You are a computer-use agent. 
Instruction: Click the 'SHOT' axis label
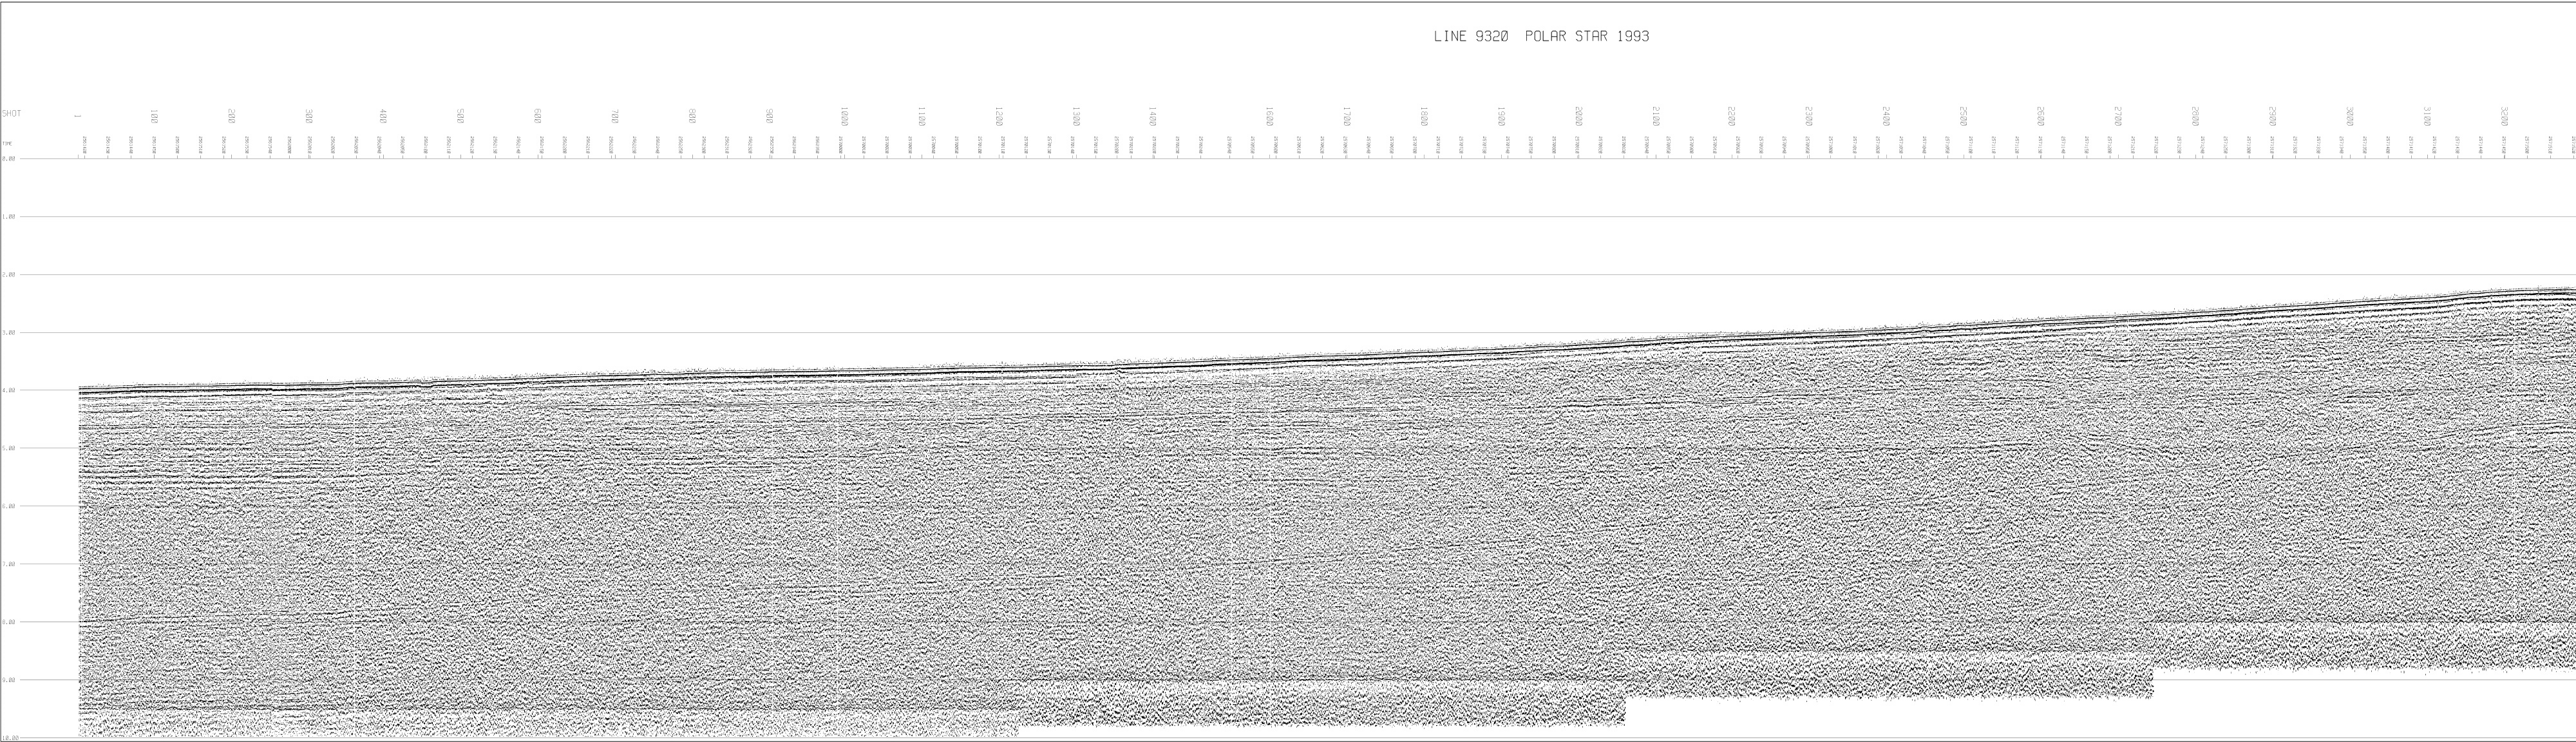point(11,114)
